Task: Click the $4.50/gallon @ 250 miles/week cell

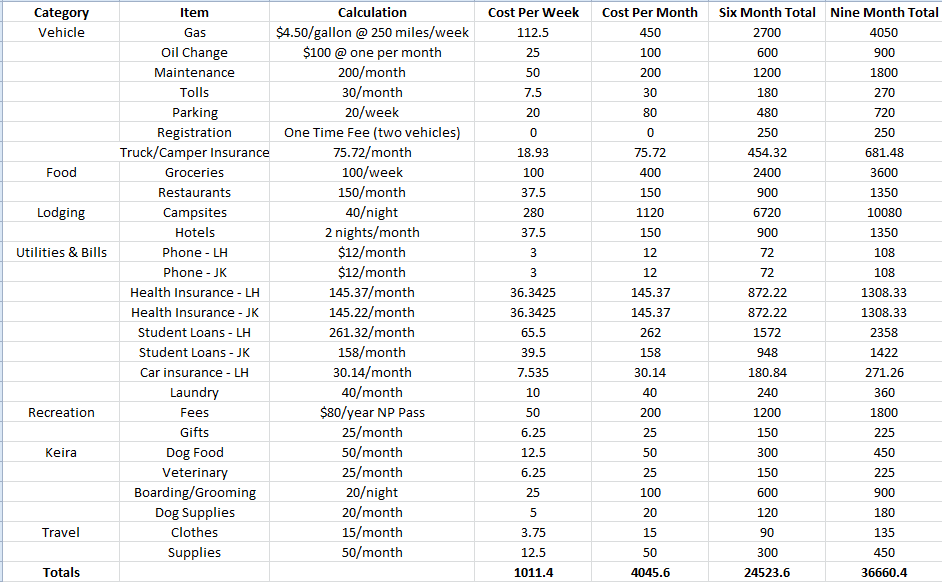Action: click(x=372, y=33)
